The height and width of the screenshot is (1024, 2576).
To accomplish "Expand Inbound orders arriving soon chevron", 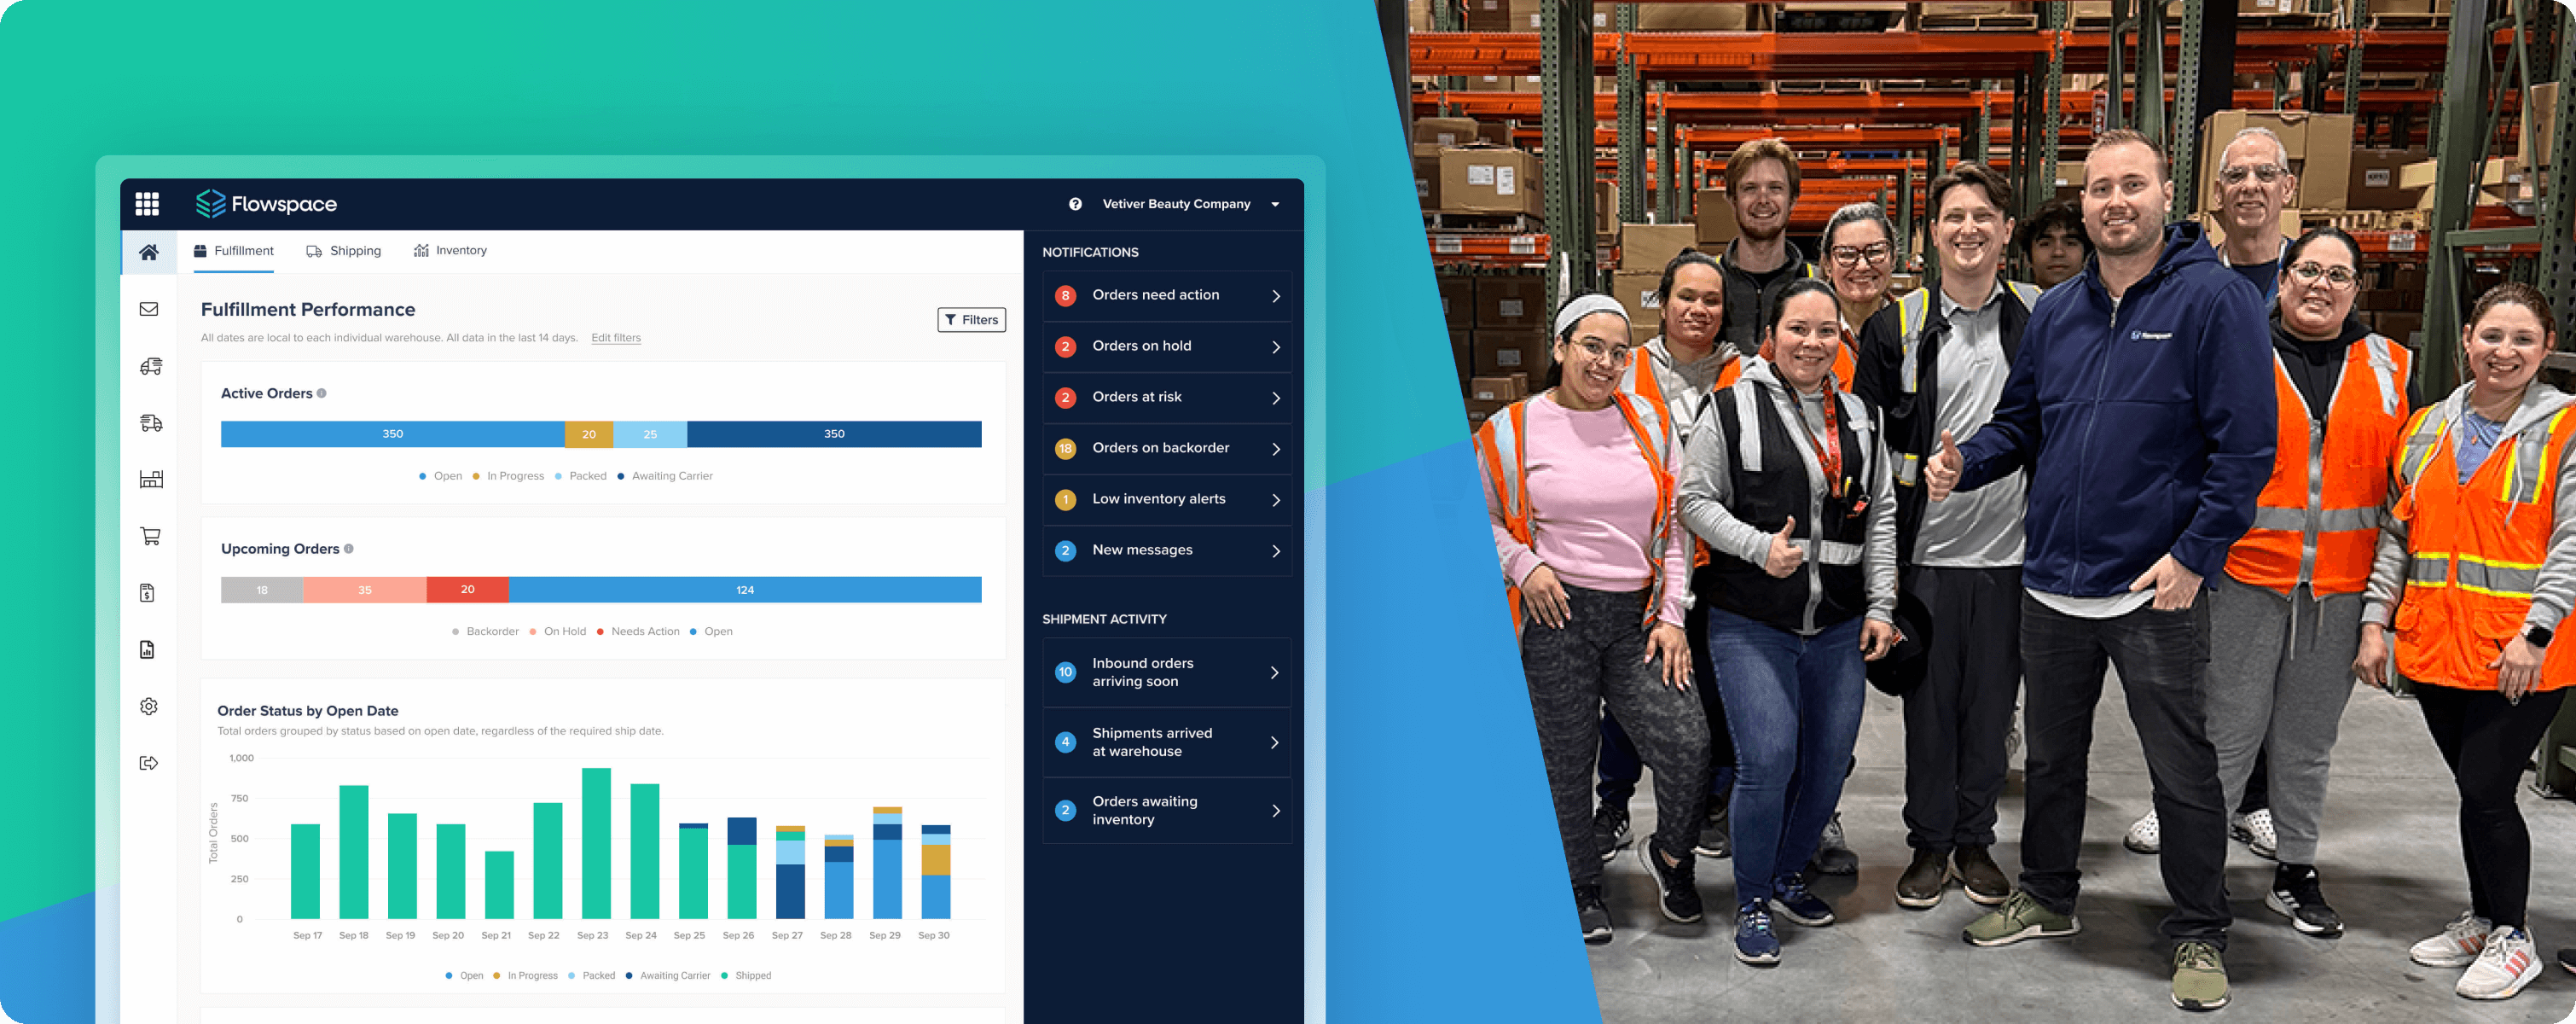I will tap(1275, 673).
